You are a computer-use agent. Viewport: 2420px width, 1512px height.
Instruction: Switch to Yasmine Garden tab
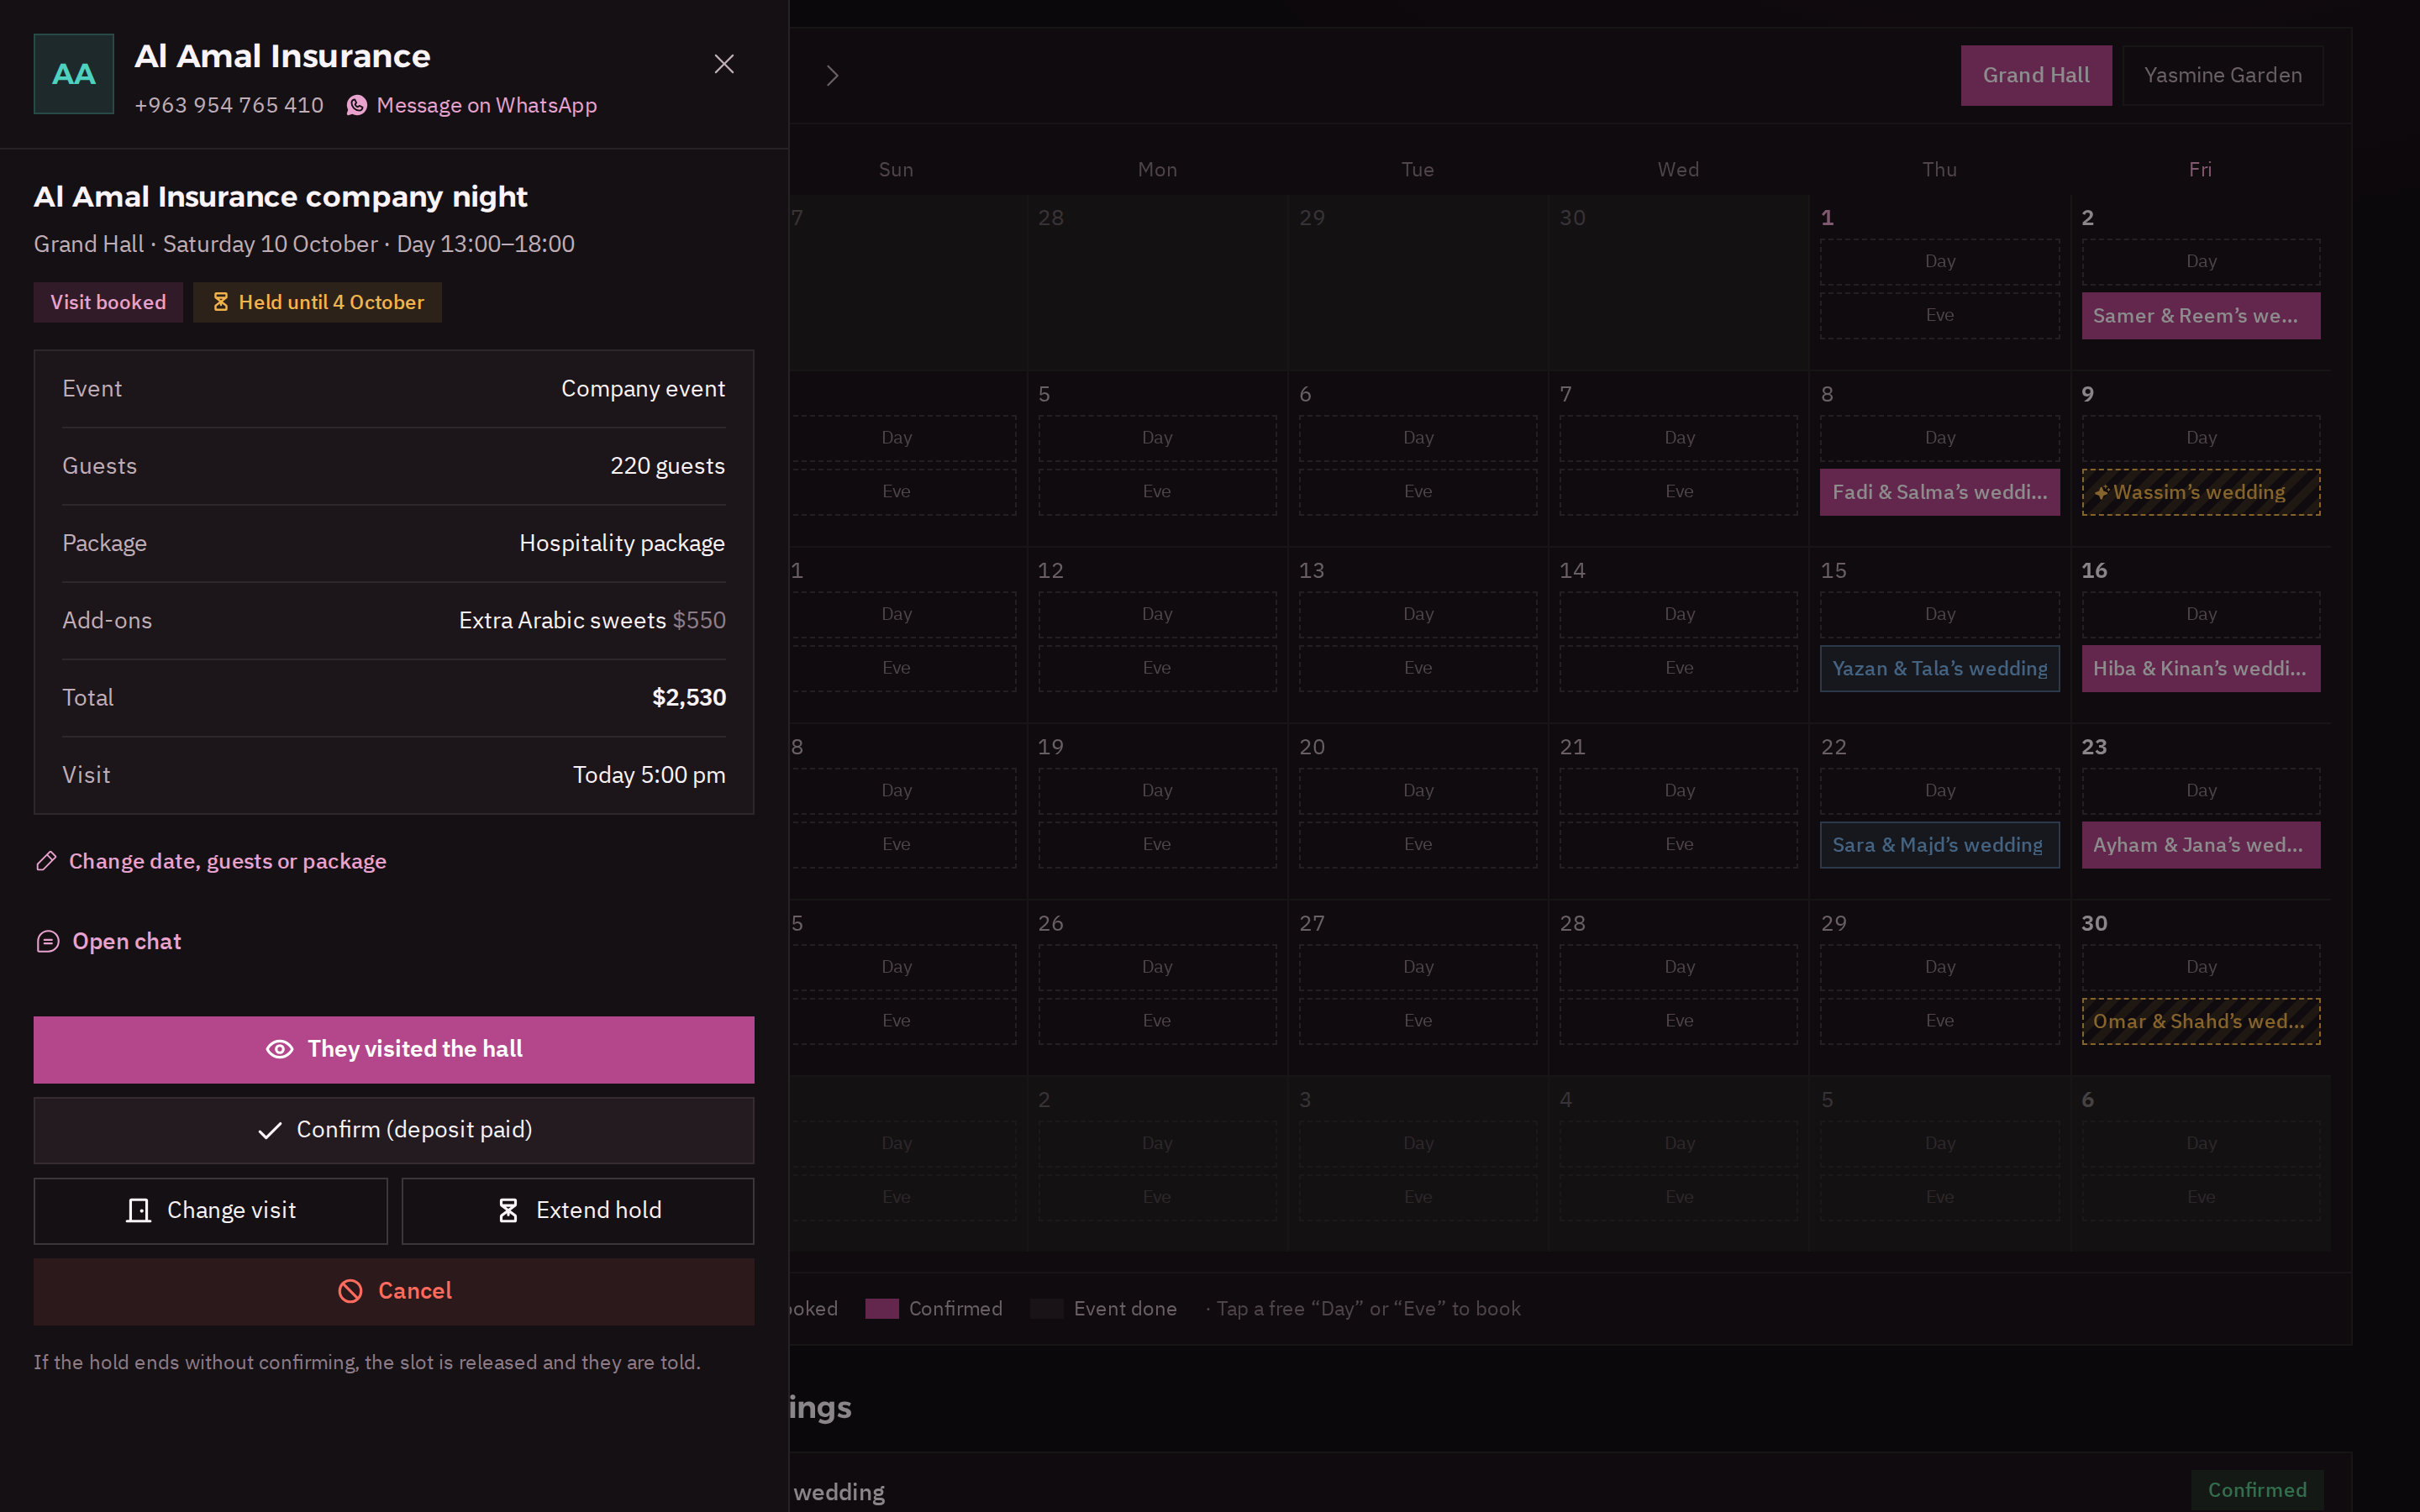[2222, 75]
